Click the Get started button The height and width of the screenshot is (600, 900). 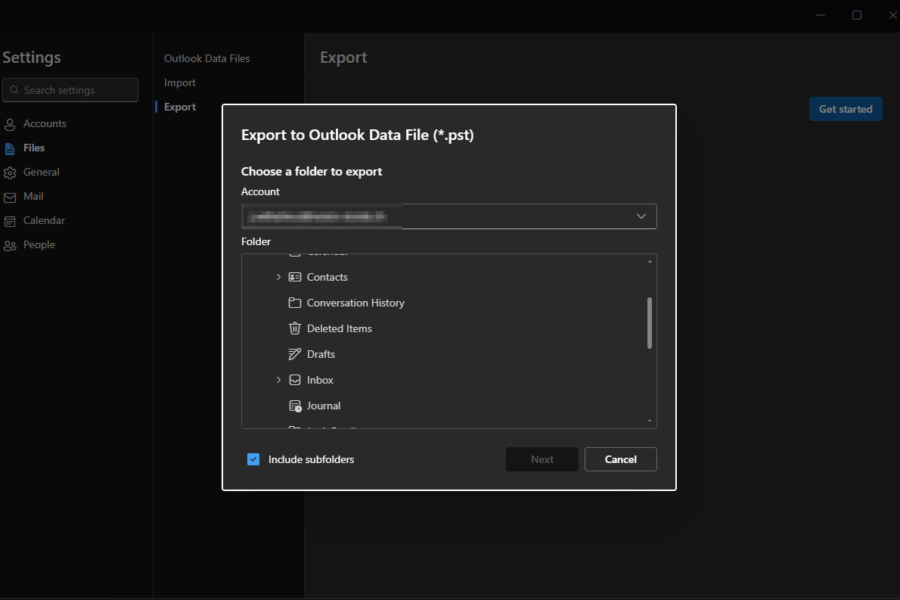coord(845,109)
